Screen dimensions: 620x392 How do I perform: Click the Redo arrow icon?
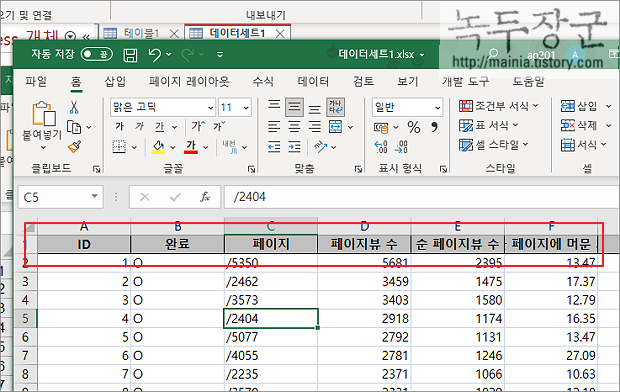187,55
